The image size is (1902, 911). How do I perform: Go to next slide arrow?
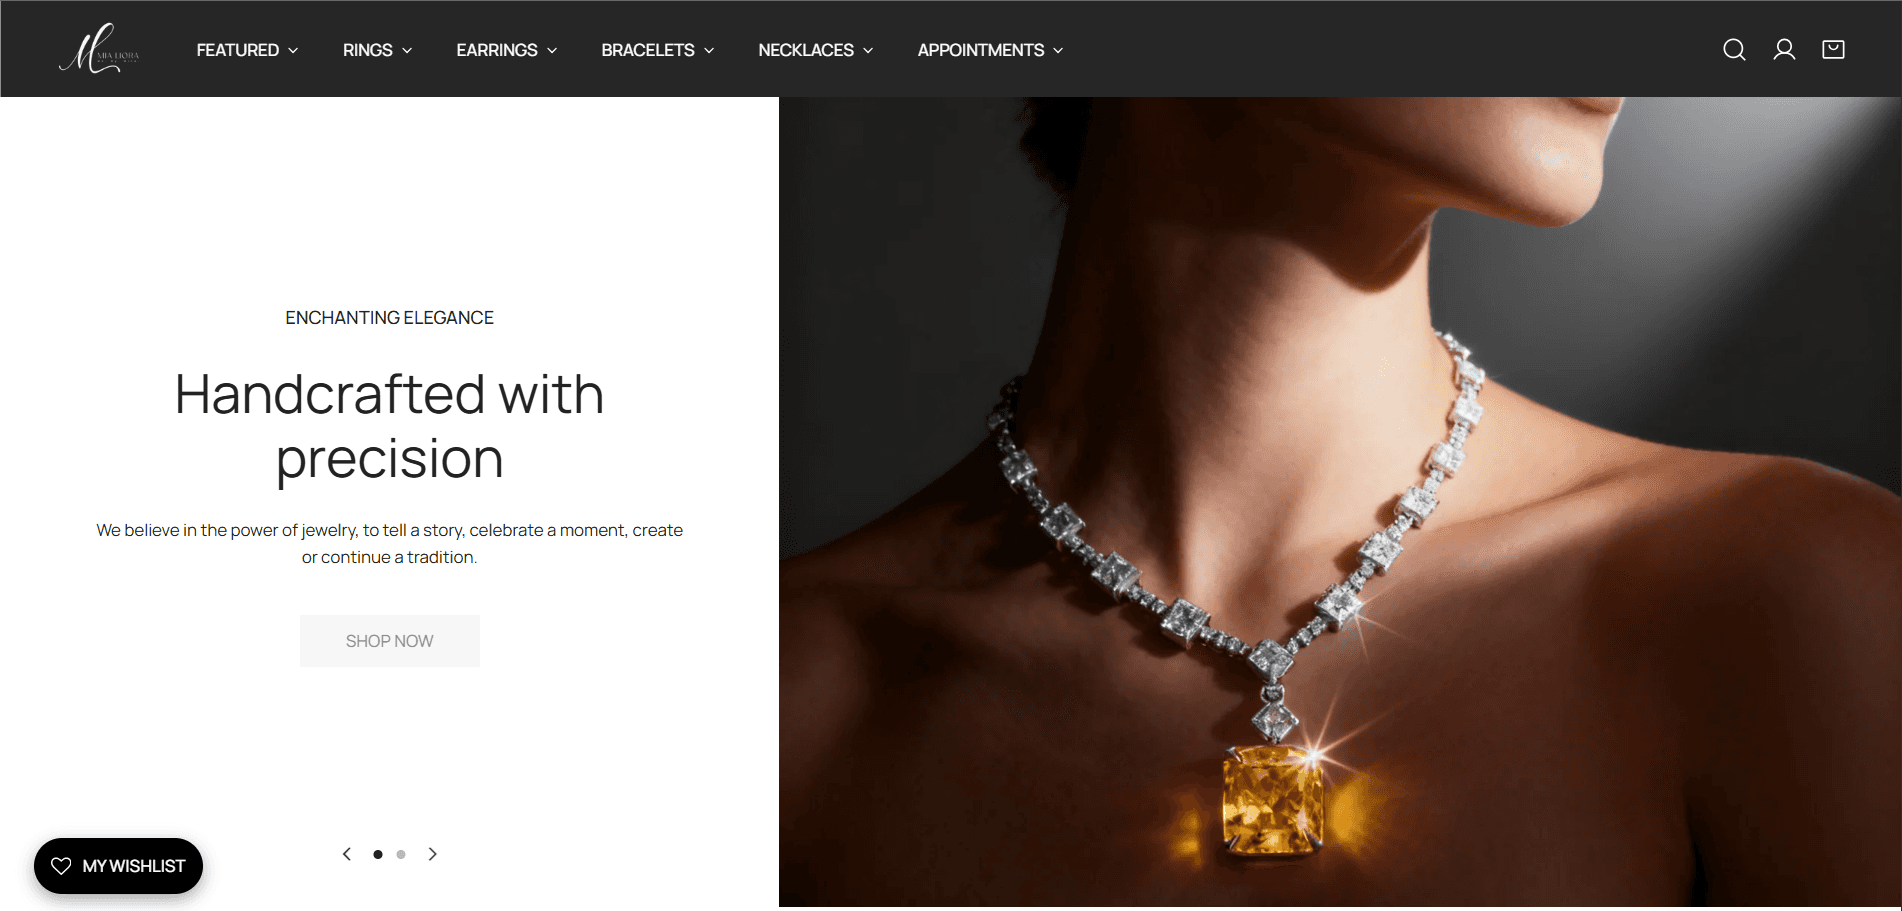[x=432, y=854]
